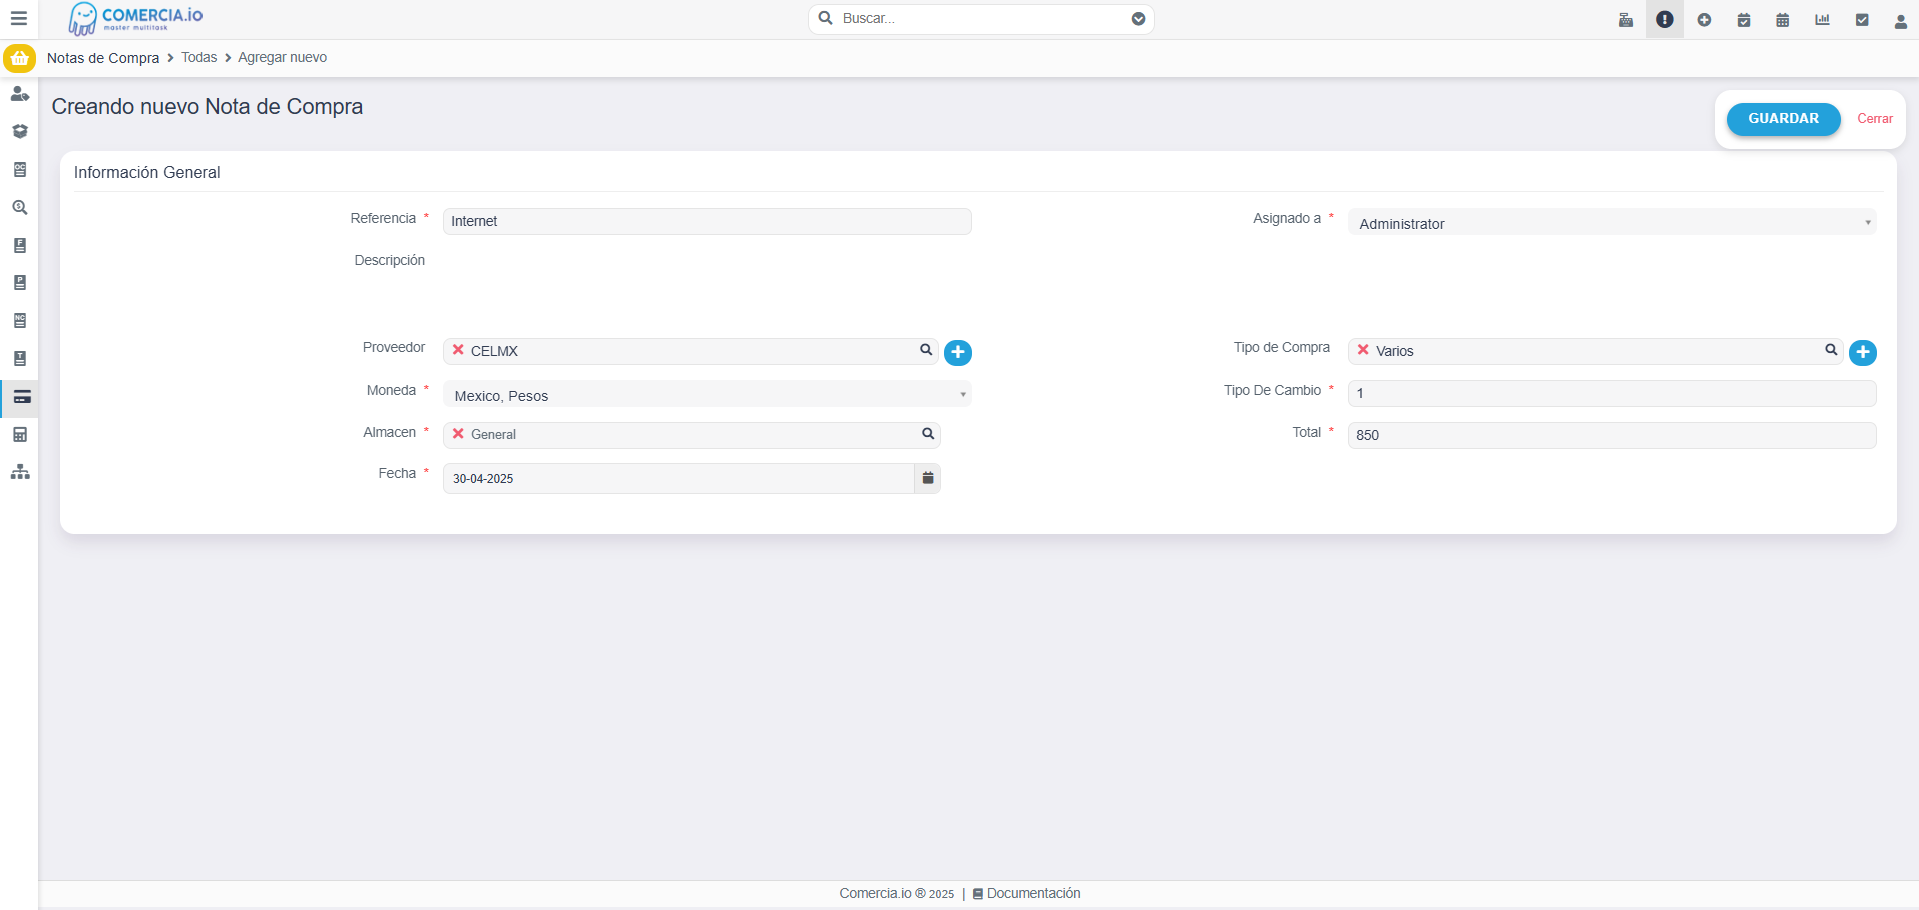
Task: Open the user-with-tag sidebar icon
Action: tap(19, 94)
